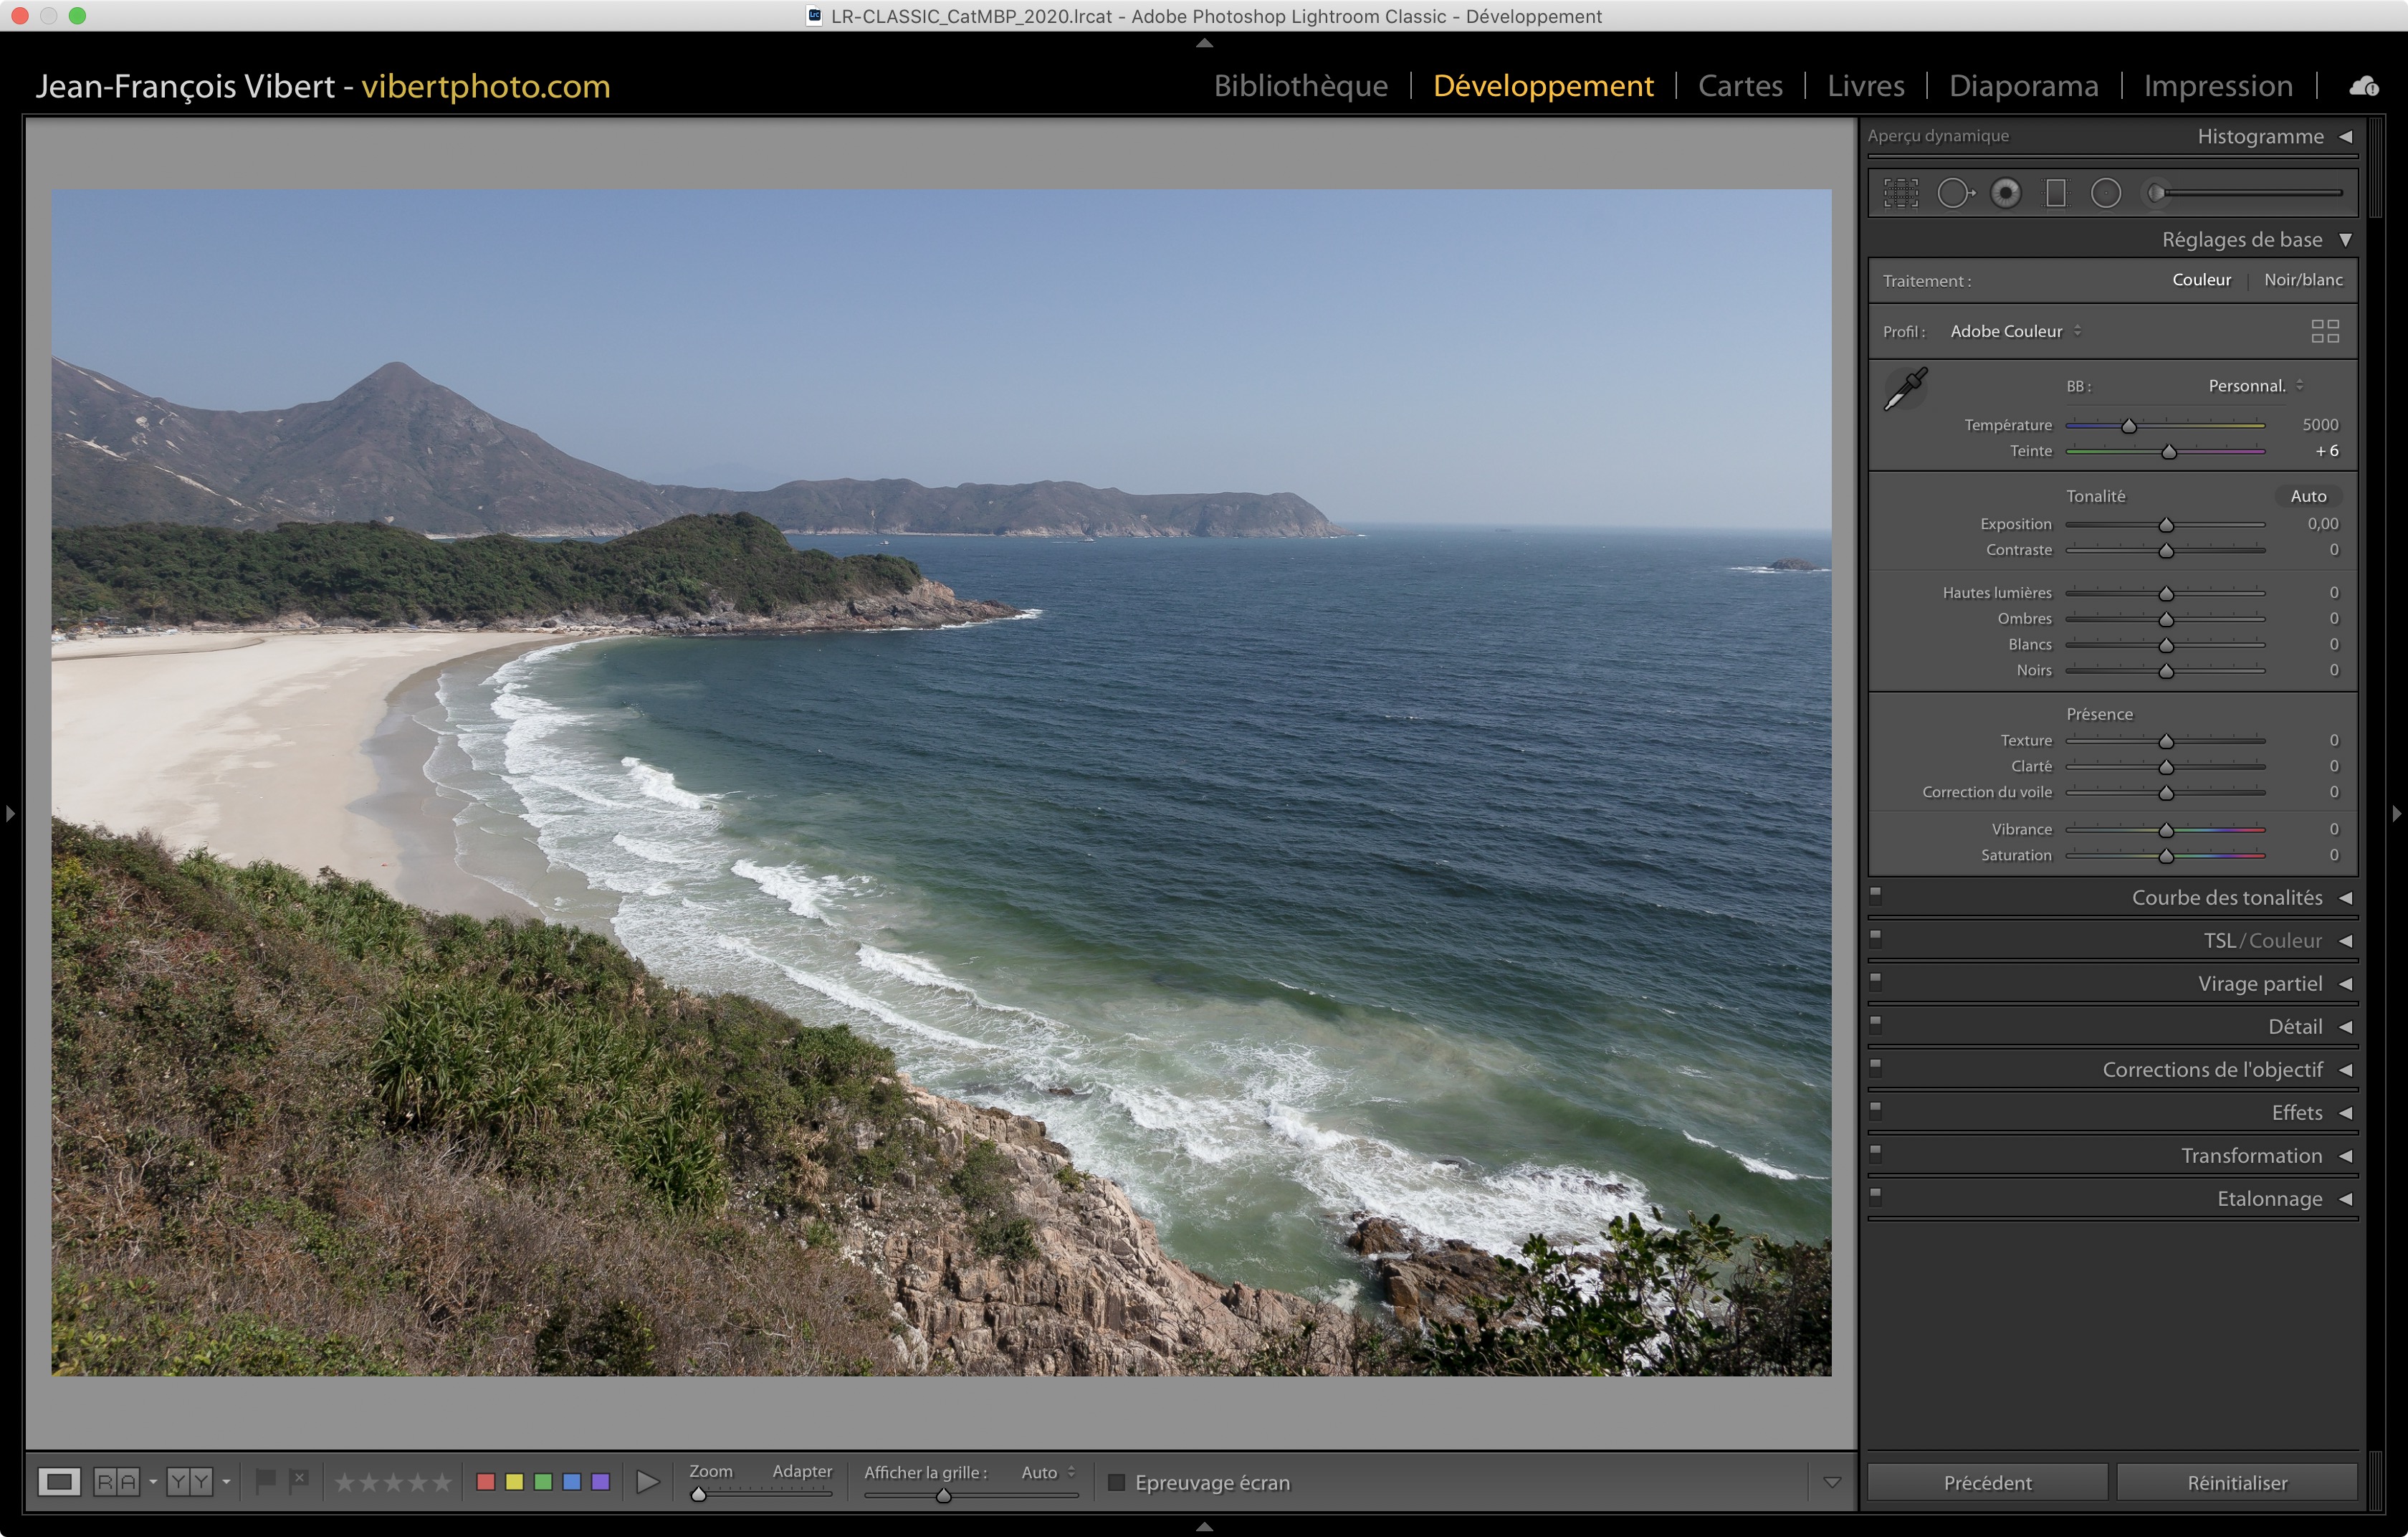Screen dimensions: 2408x1537
Task: Apply the red color label swatch
Action: [486, 1482]
